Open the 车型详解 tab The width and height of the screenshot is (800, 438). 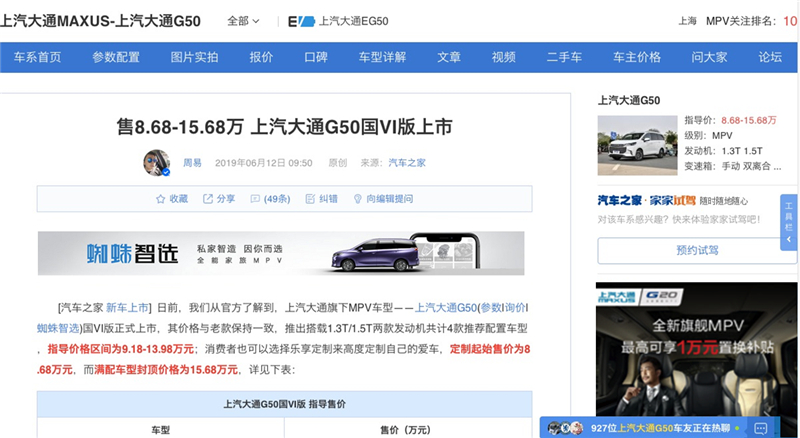pos(382,57)
